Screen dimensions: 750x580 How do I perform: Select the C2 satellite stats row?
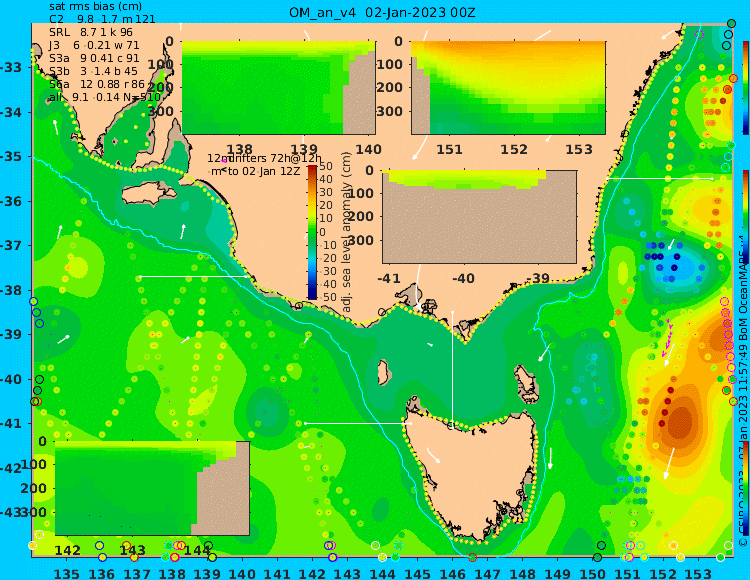click(102, 19)
